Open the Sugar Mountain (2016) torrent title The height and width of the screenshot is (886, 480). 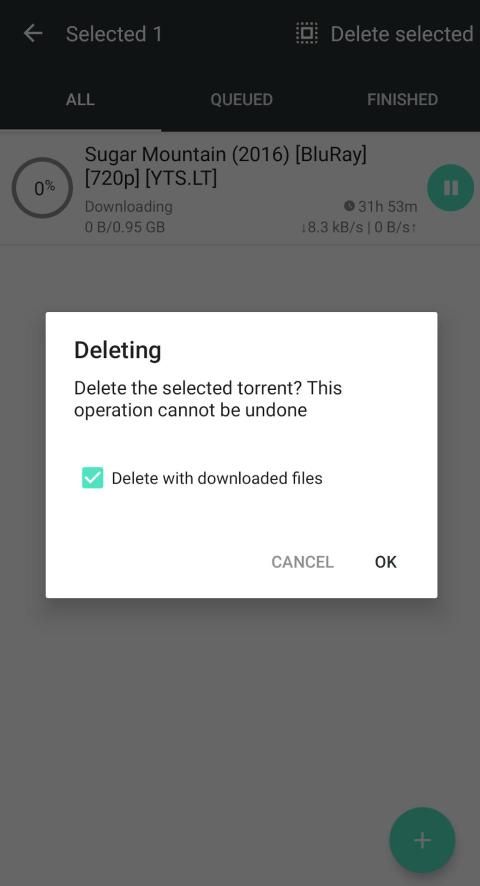click(x=226, y=166)
